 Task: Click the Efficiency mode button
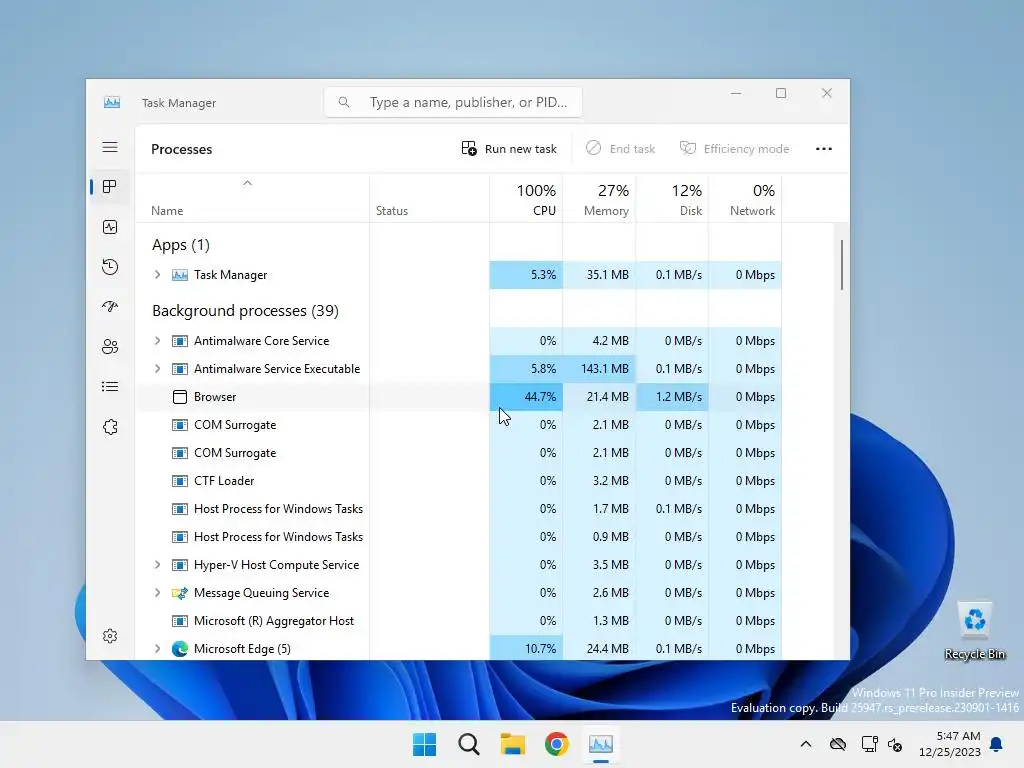pos(734,149)
